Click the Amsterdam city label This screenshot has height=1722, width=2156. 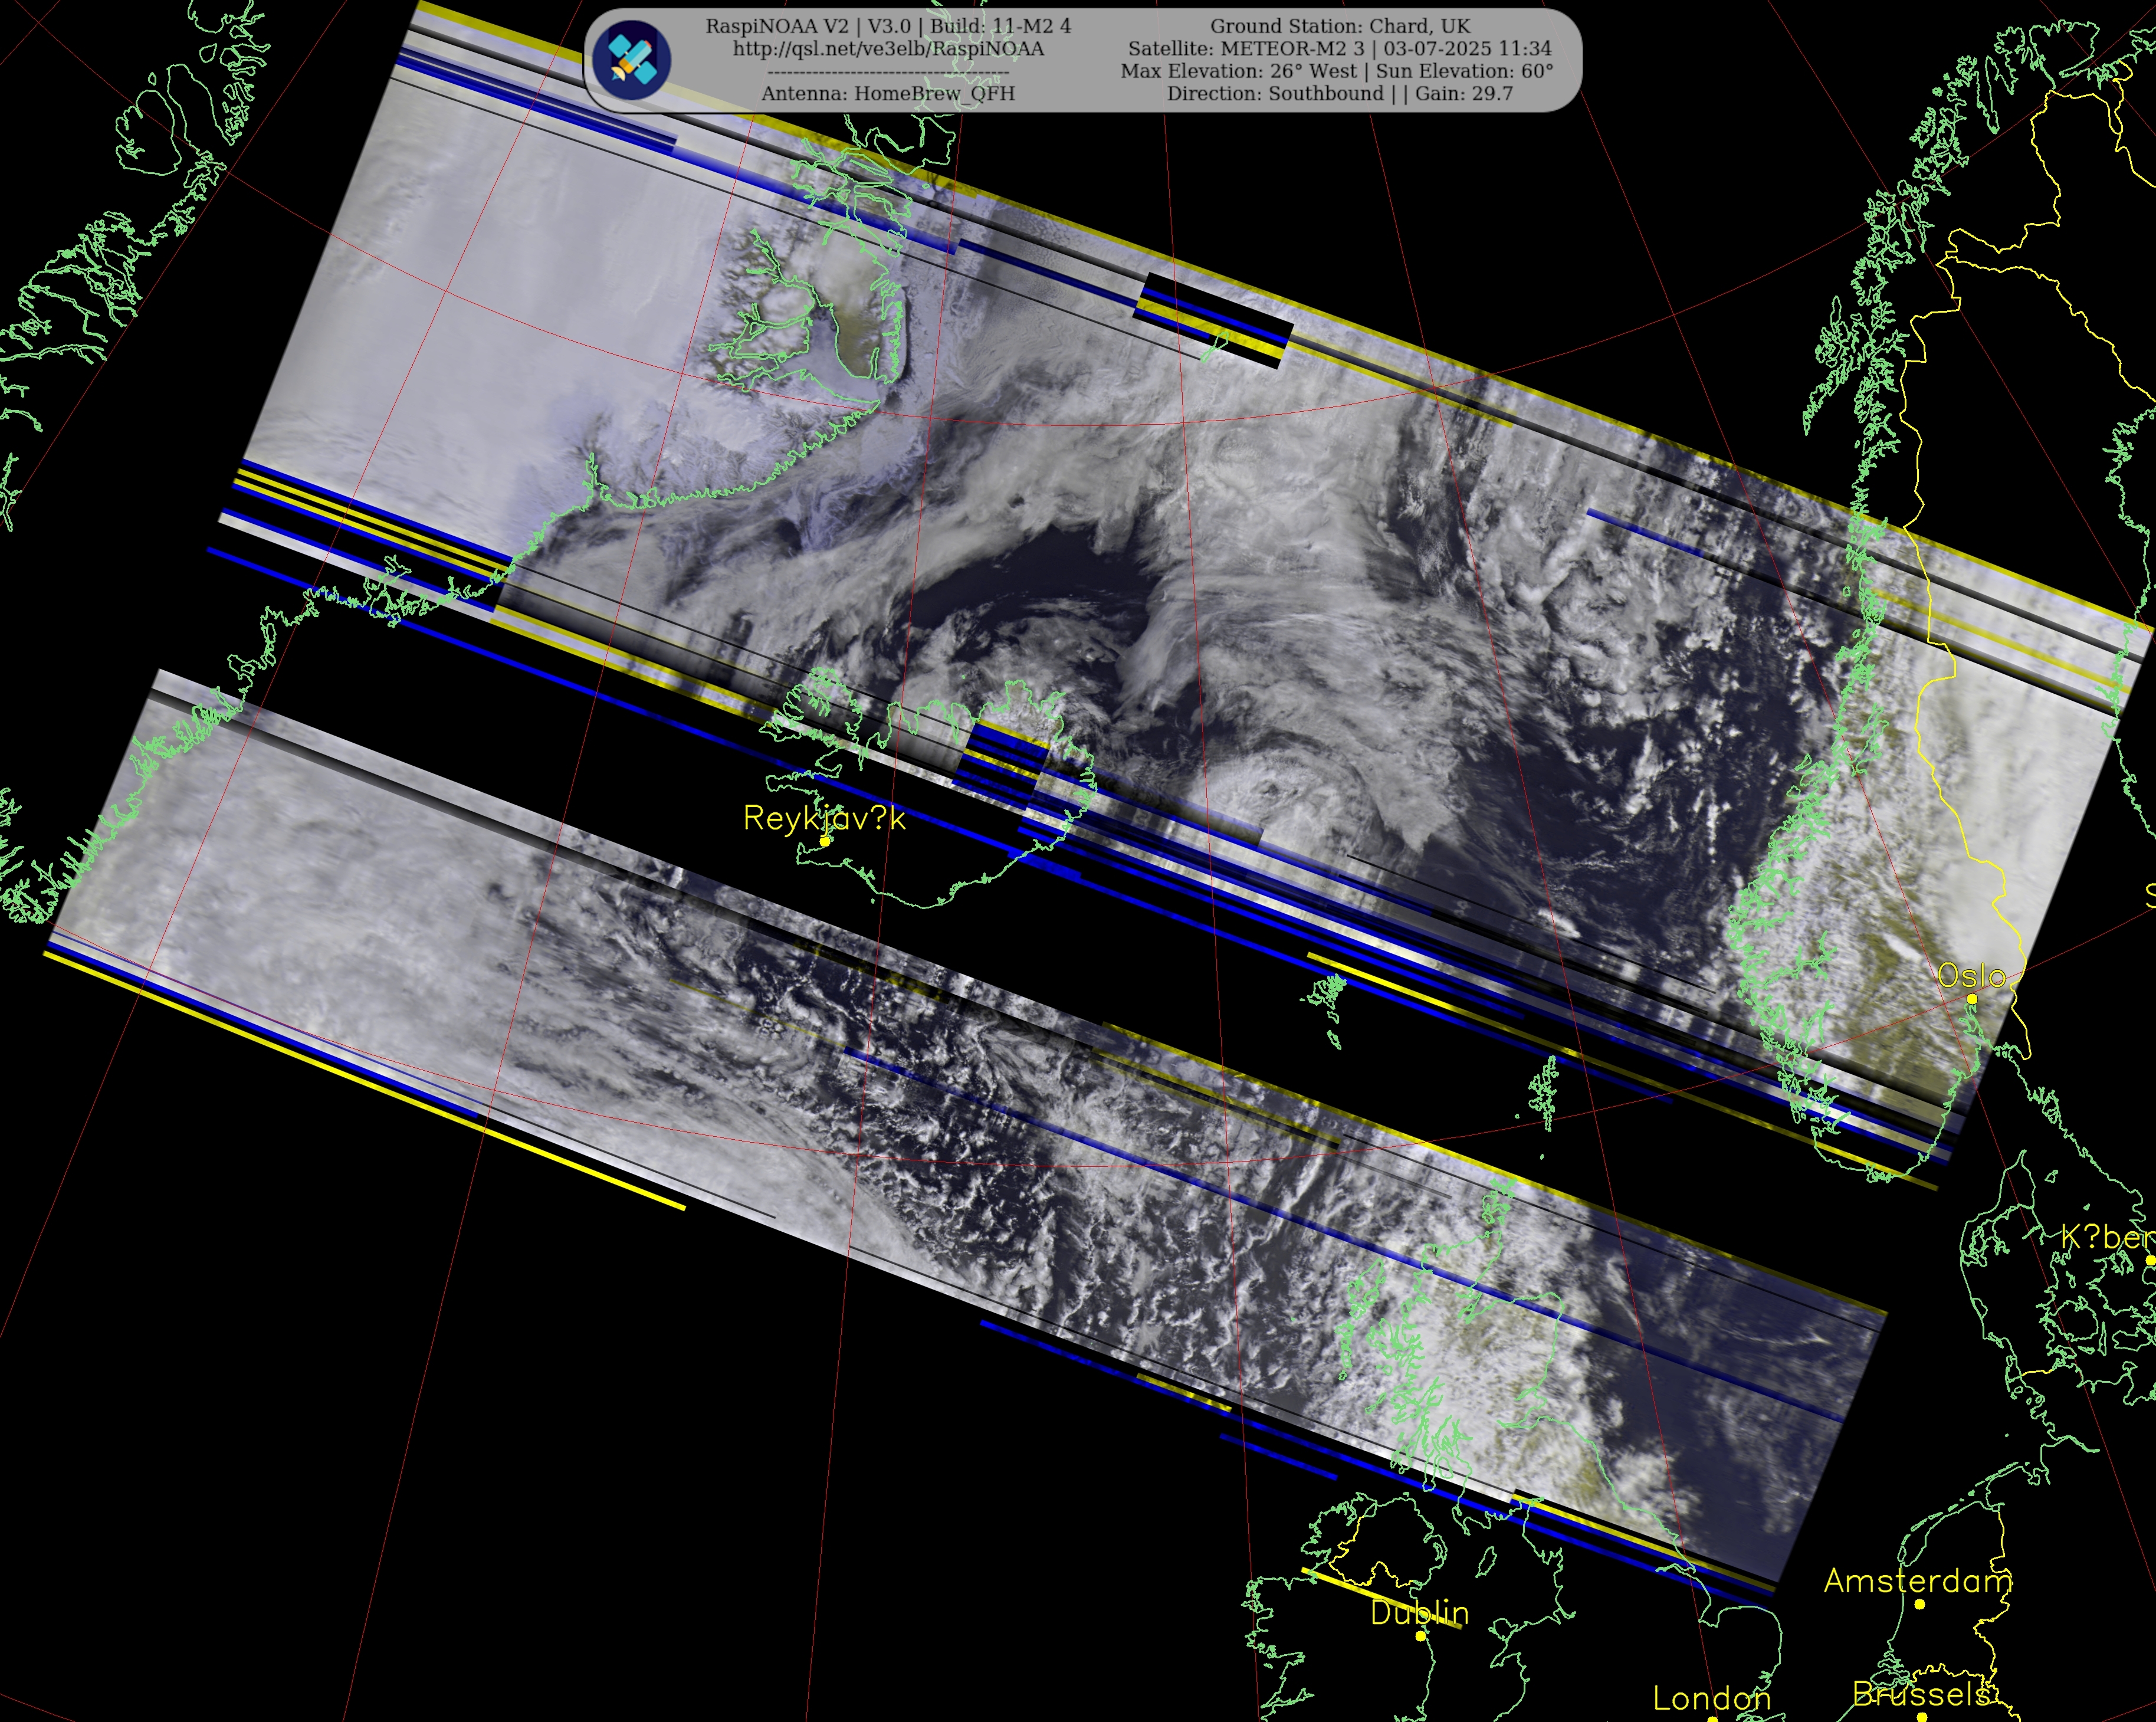click(1918, 1581)
